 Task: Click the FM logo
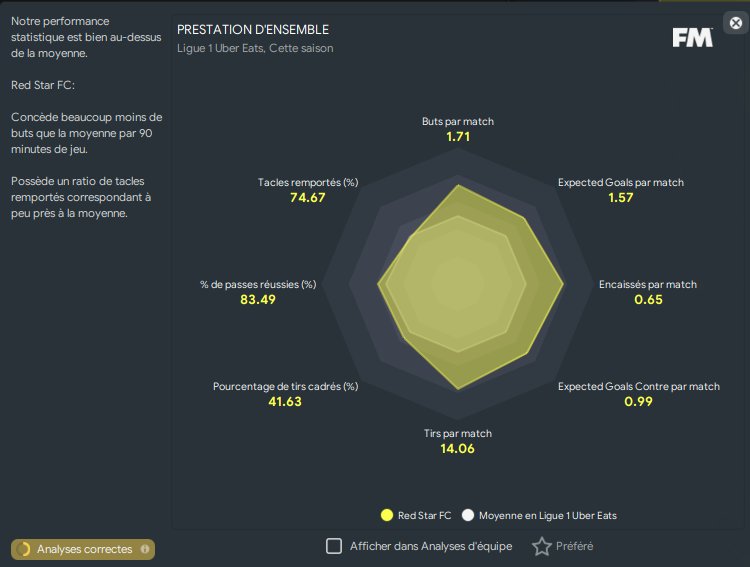click(x=692, y=37)
